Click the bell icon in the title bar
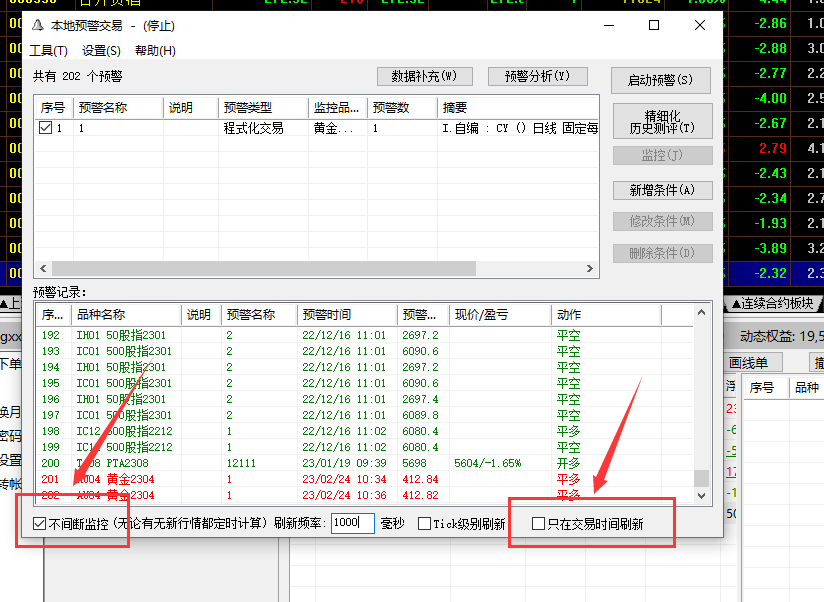The image size is (824, 602). tap(38, 26)
